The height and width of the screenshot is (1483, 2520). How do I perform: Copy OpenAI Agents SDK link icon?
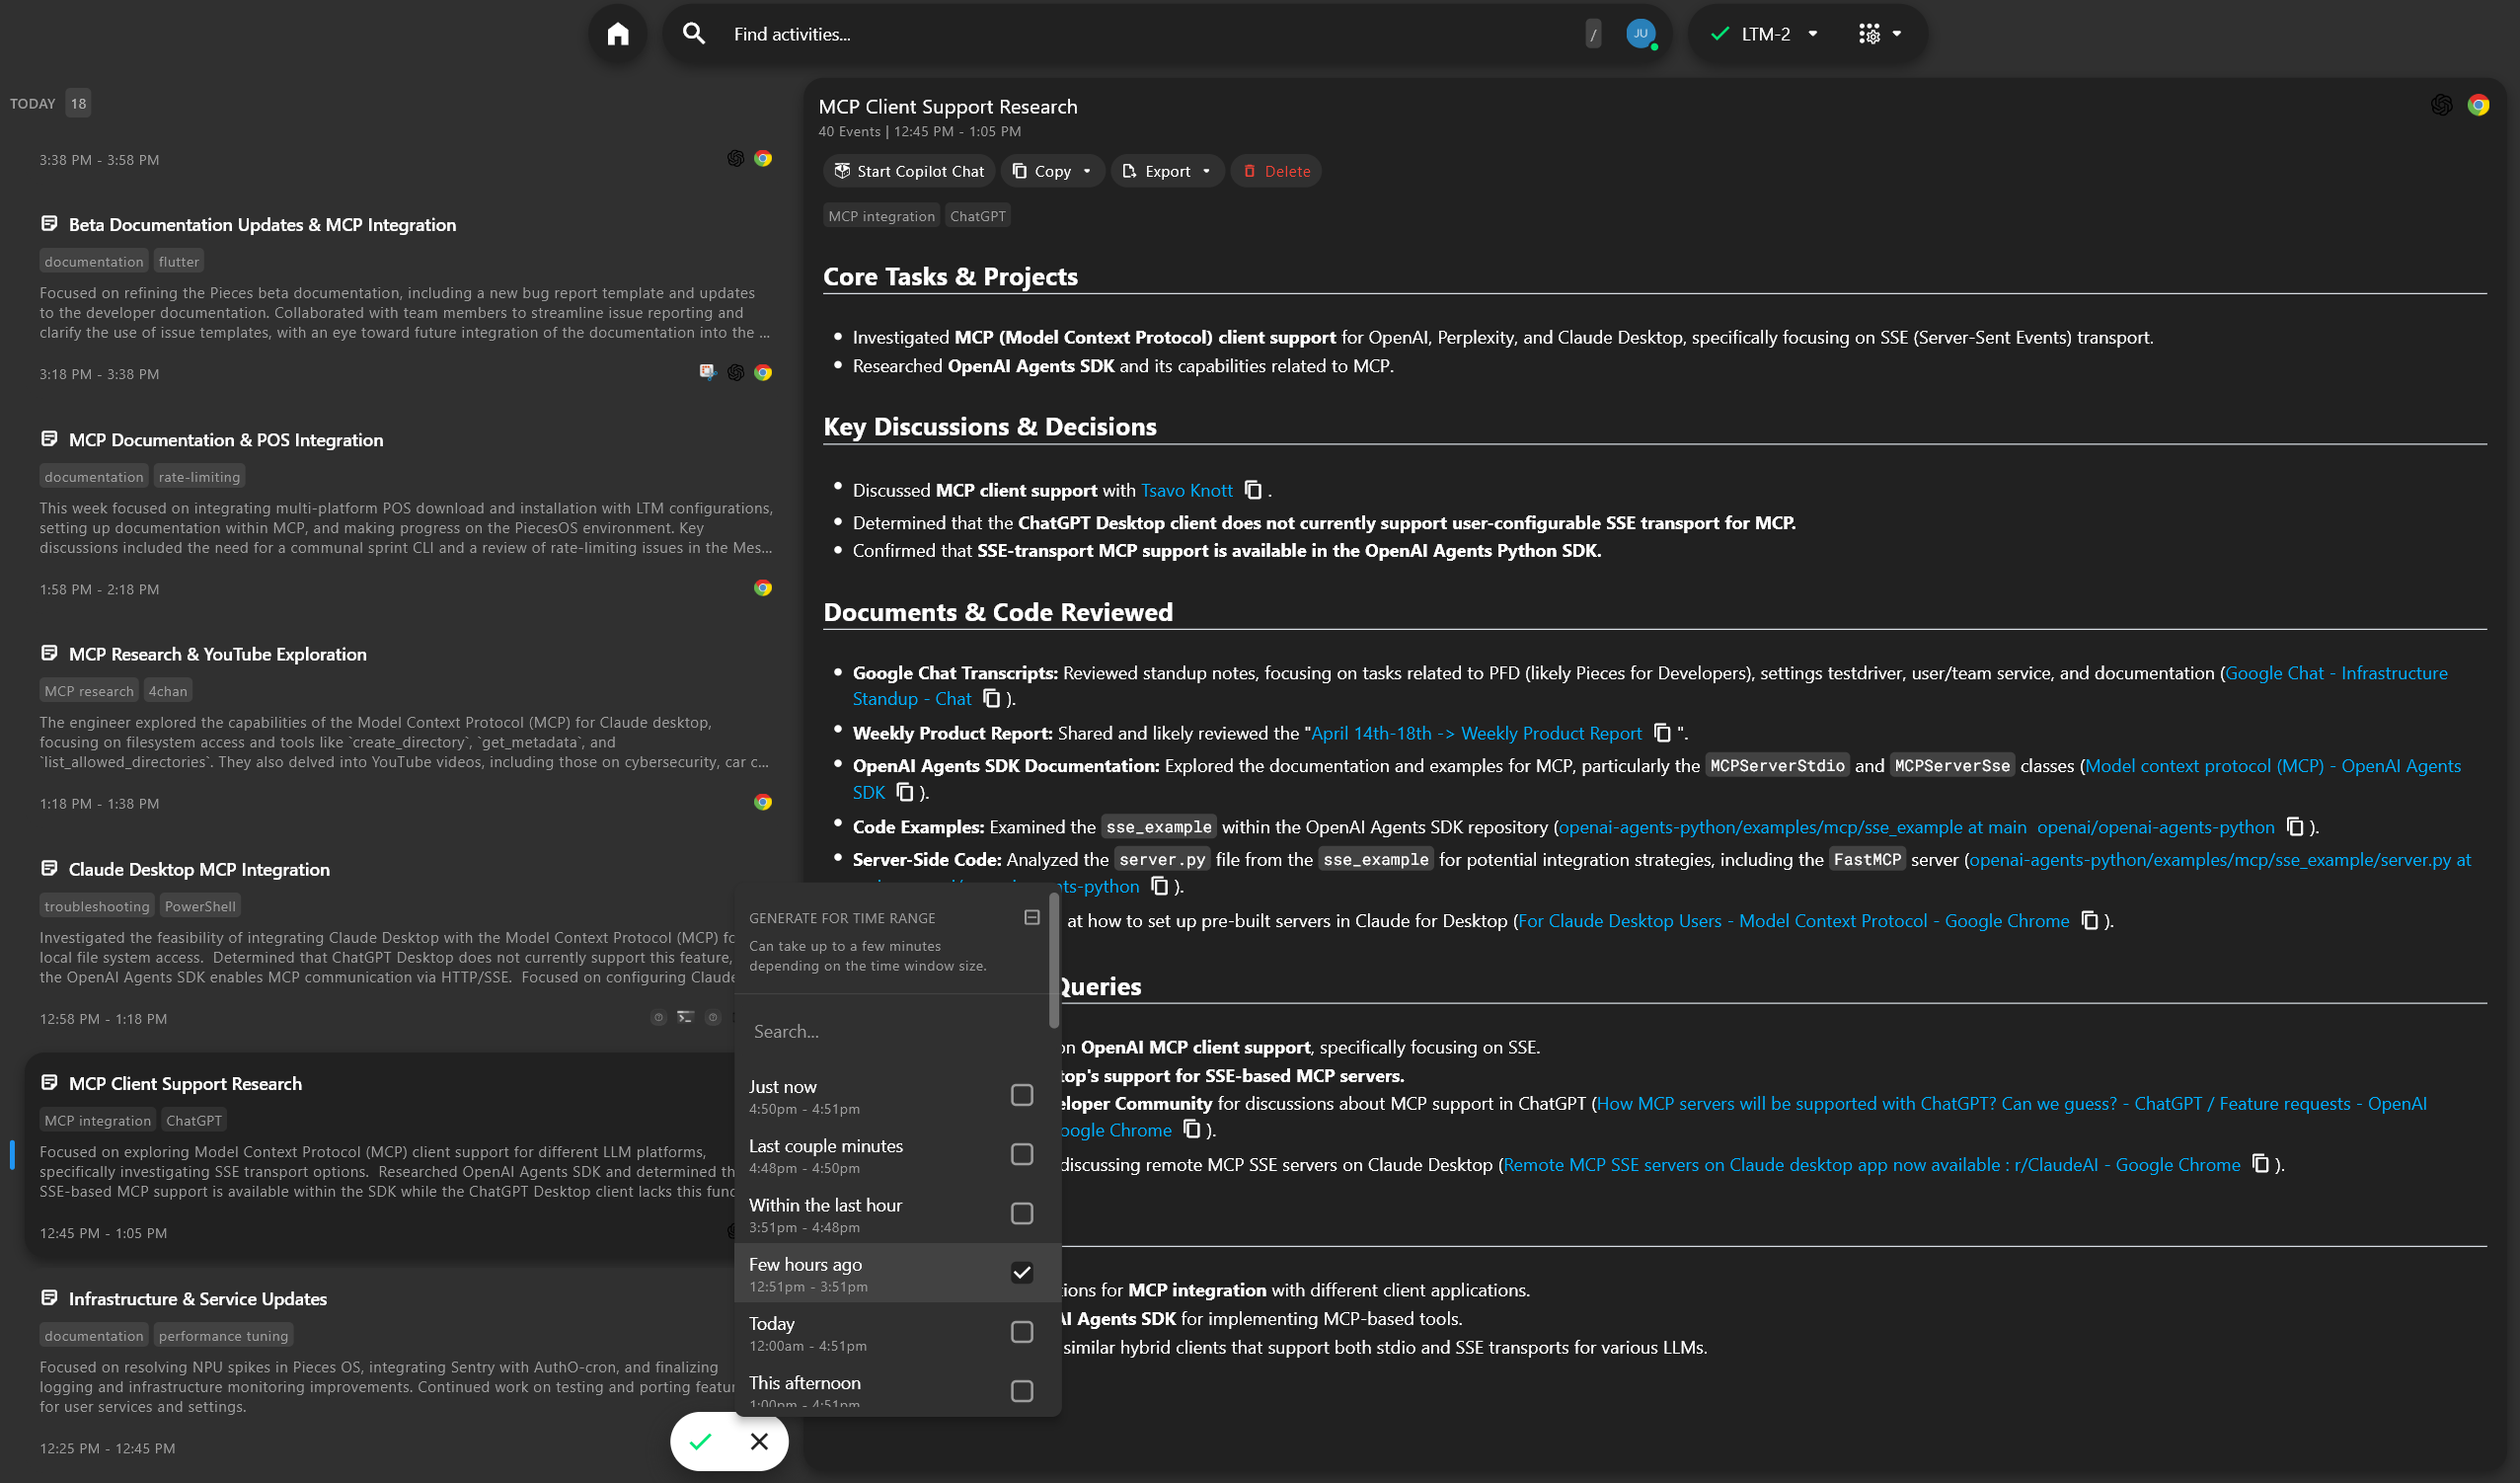(x=905, y=792)
